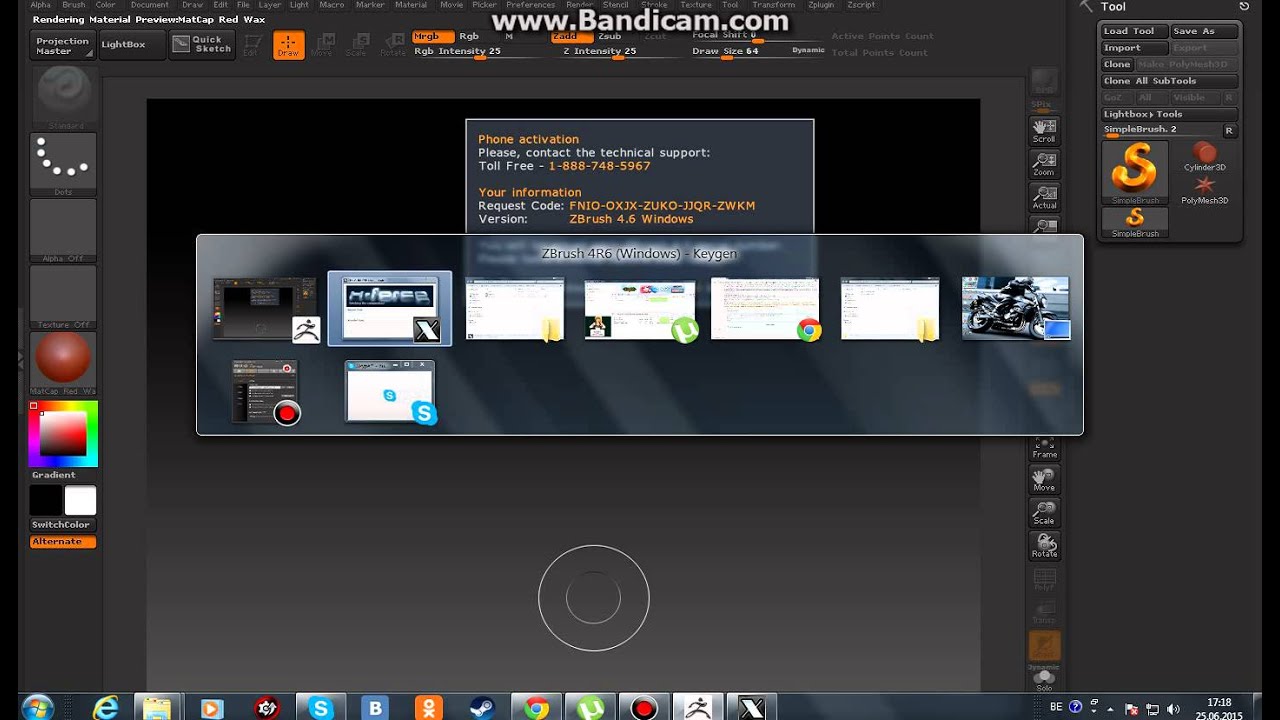Select the motorcycle desktop thumbnail in task switcher

(x=1016, y=309)
